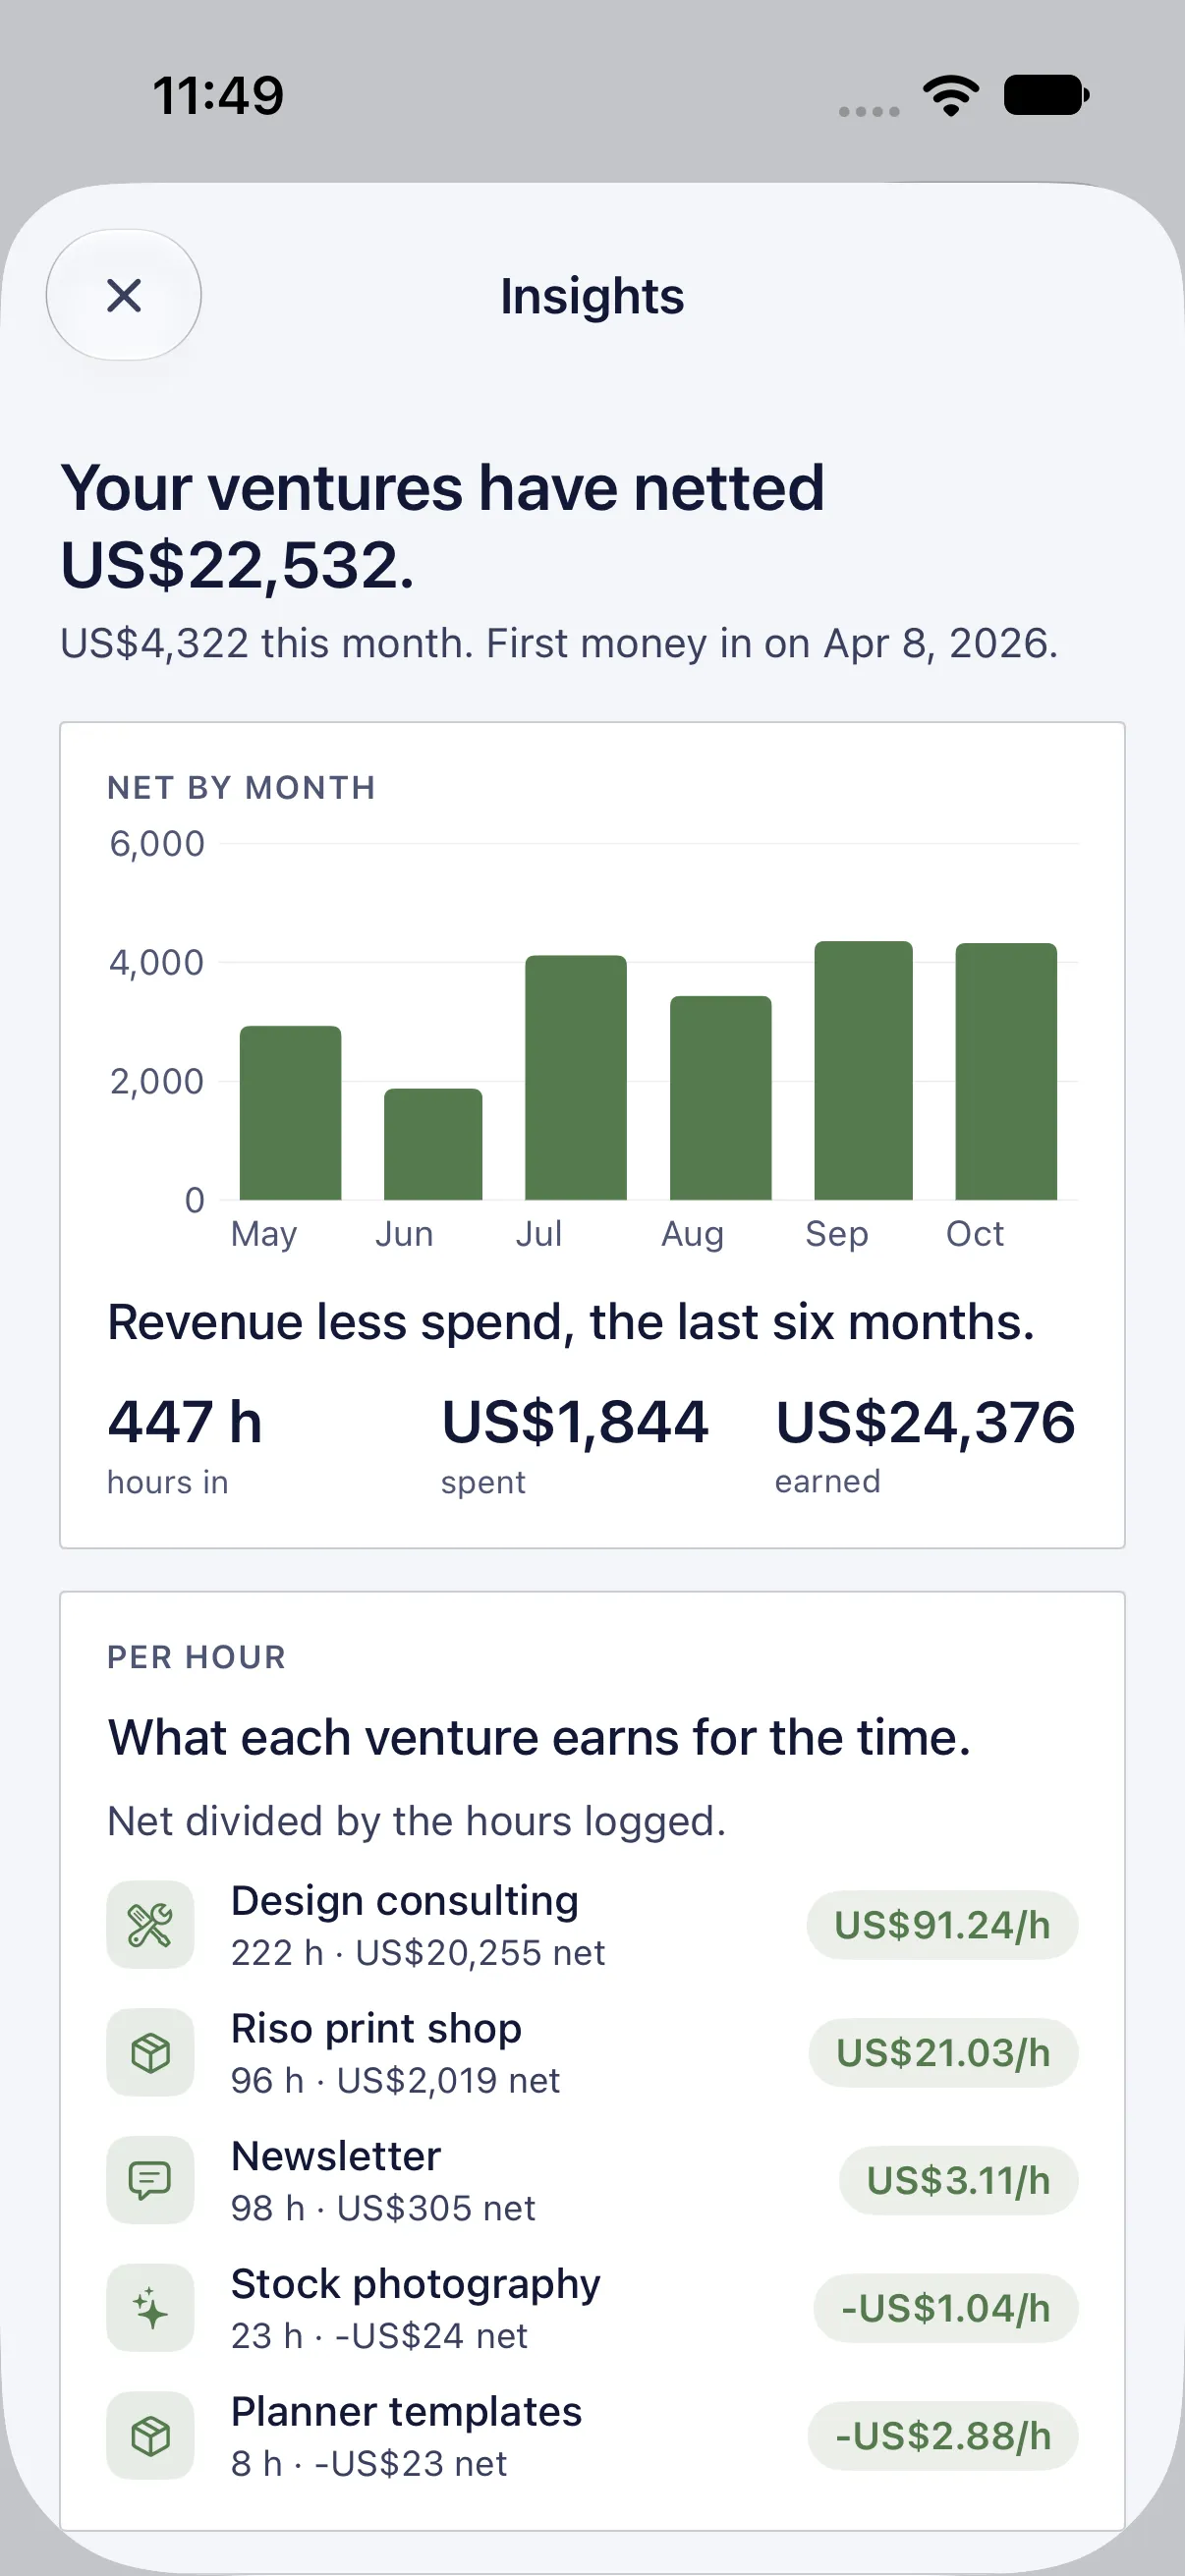Tap the 'PER HOUR' section label
This screenshot has width=1185, height=2576.
point(196,1657)
